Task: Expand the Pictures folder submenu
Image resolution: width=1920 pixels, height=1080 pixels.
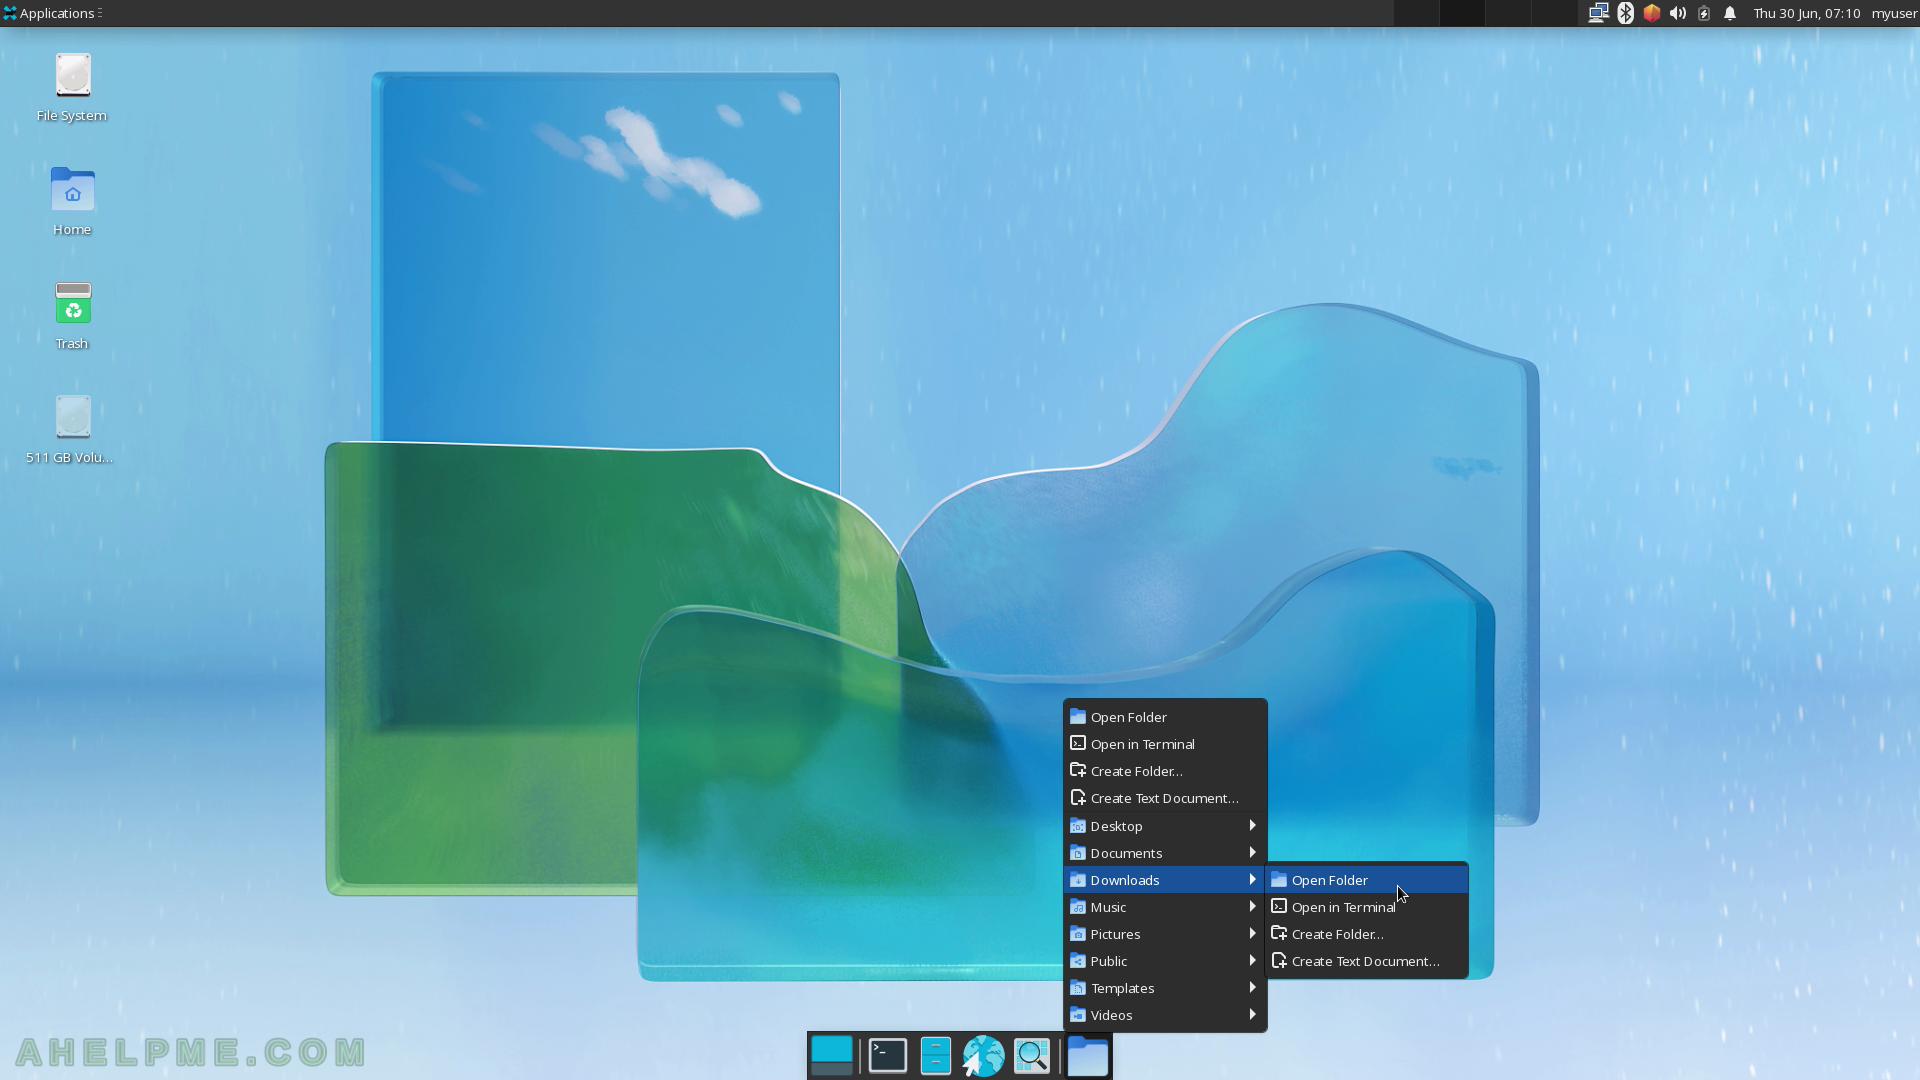Action: click(1165, 934)
